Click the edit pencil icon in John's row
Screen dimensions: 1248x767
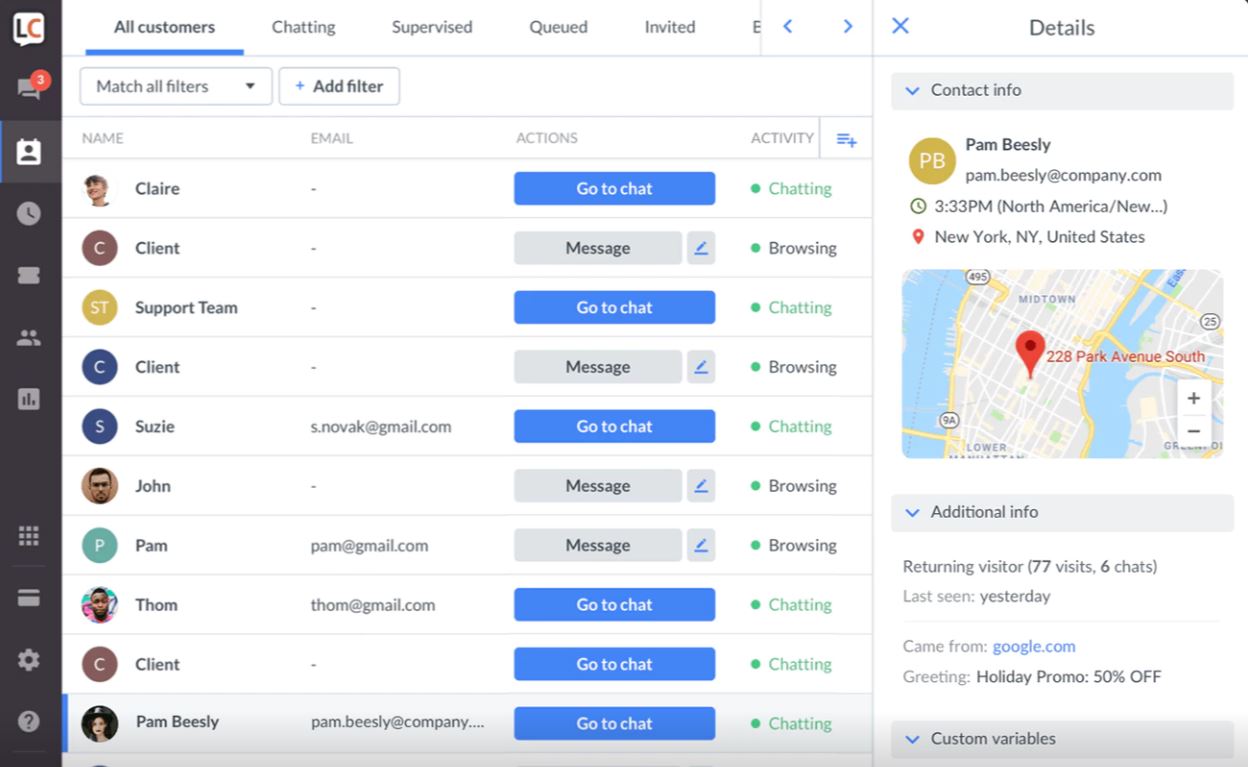click(701, 486)
